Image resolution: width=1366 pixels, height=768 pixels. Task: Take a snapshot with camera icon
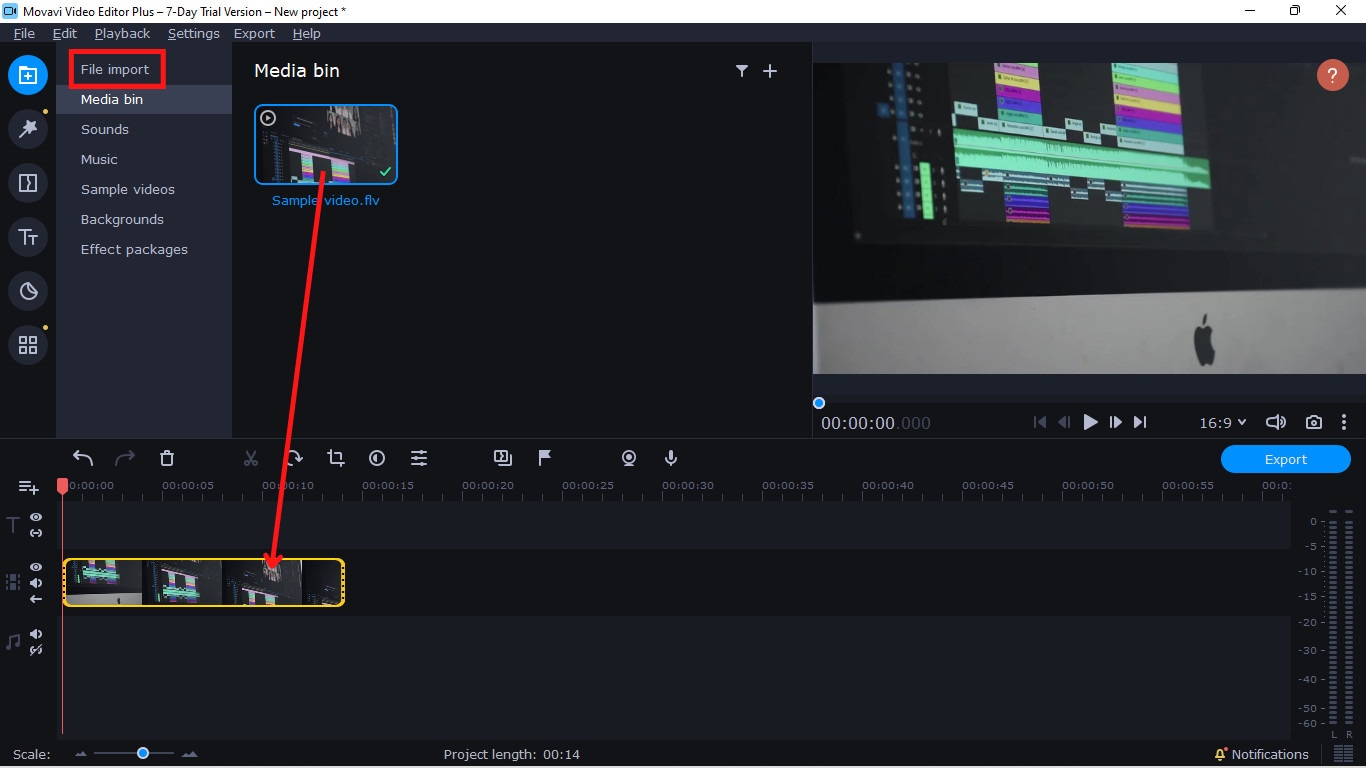click(1314, 422)
